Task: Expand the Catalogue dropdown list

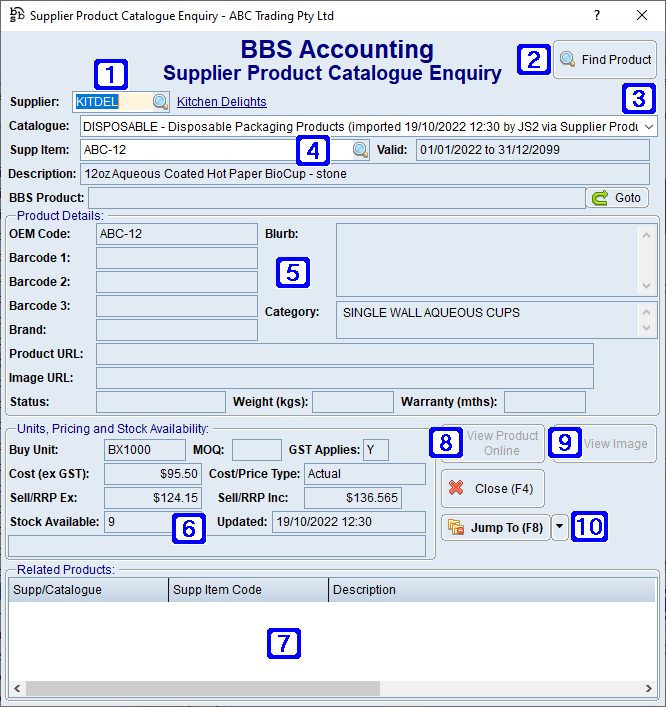Action: tap(648, 127)
